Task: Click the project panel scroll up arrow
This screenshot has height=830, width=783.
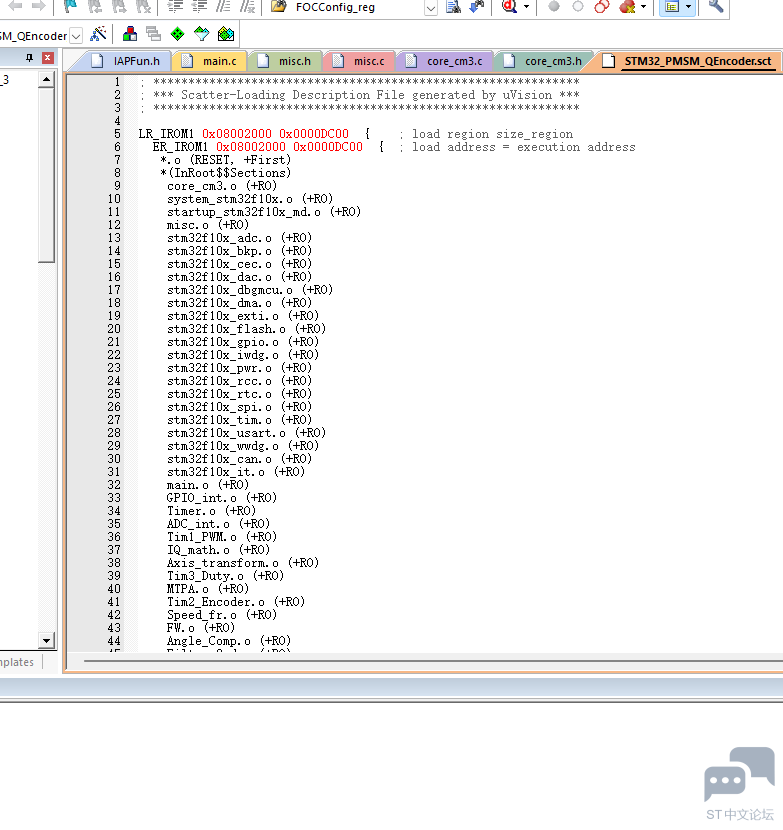Action: click(47, 80)
